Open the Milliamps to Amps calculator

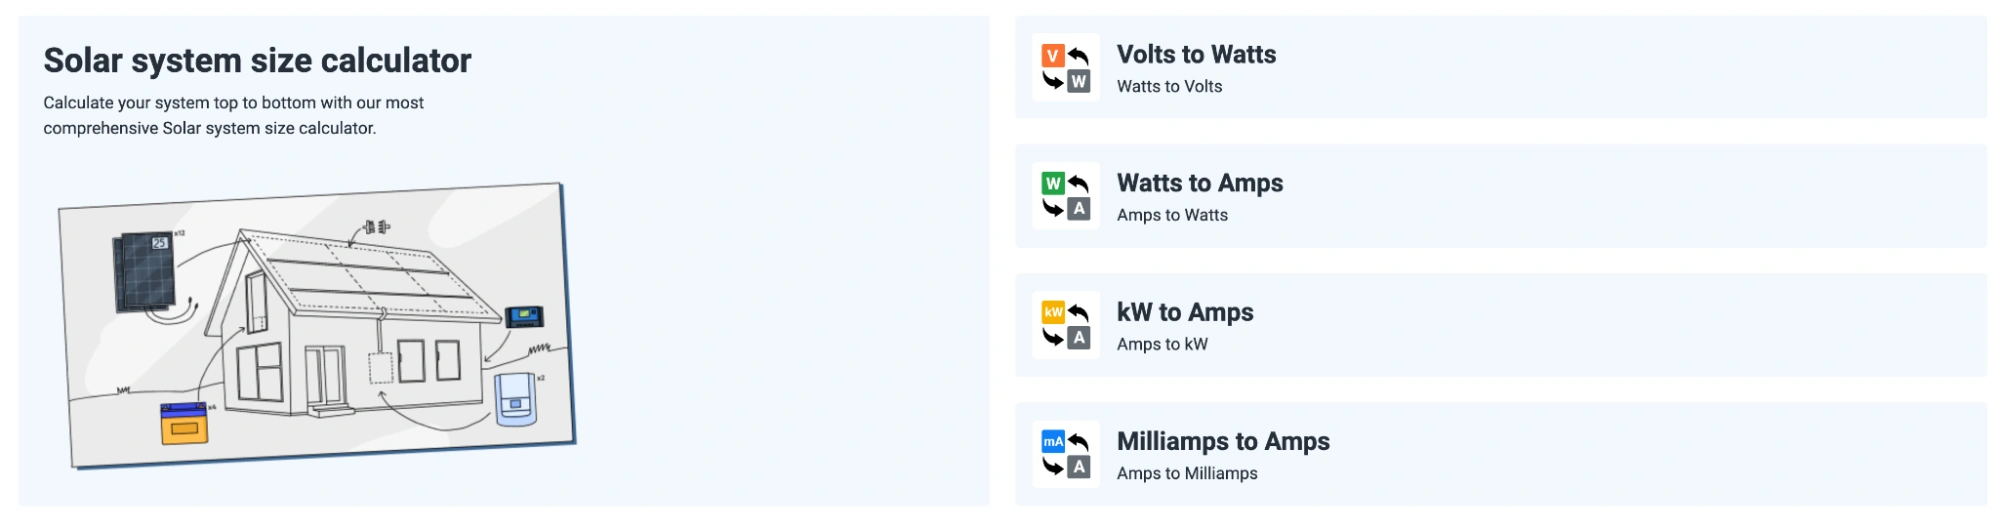pos(1222,442)
